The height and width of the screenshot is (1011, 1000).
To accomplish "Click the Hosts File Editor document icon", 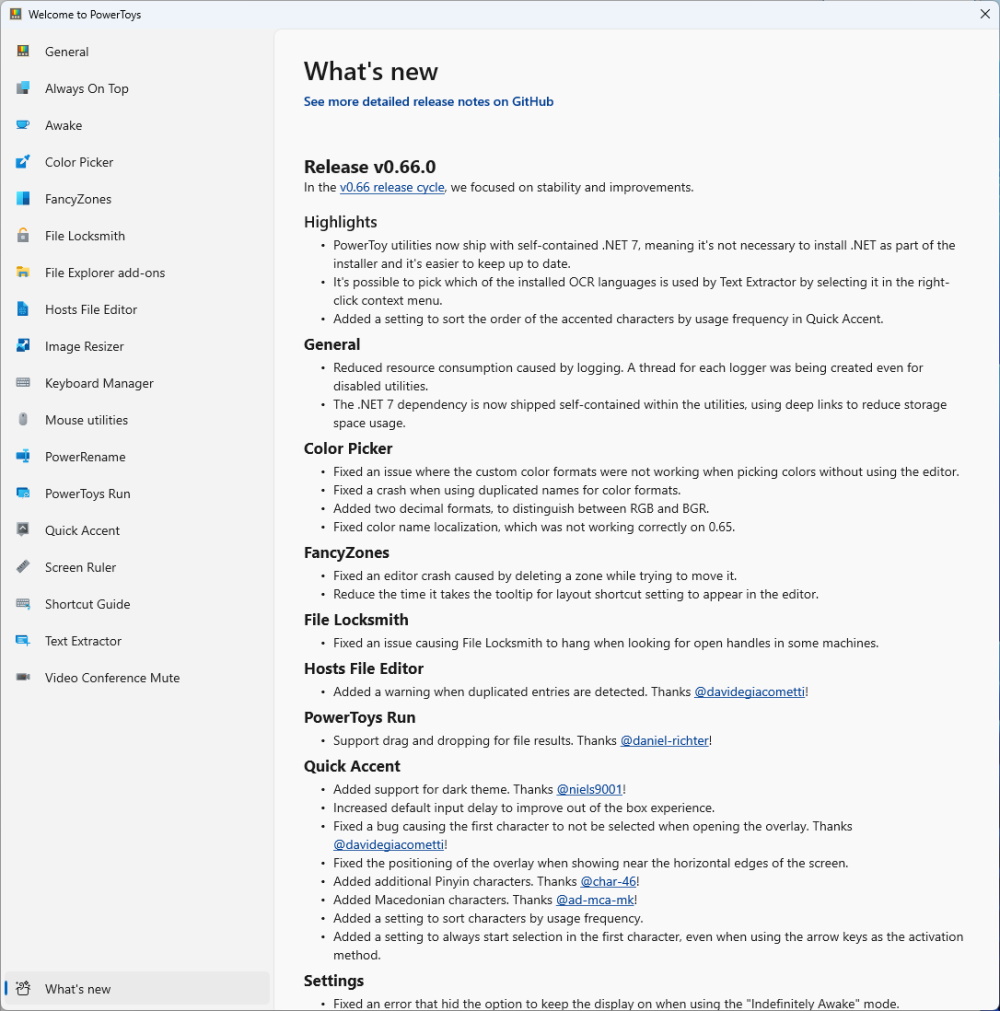I will coord(23,309).
